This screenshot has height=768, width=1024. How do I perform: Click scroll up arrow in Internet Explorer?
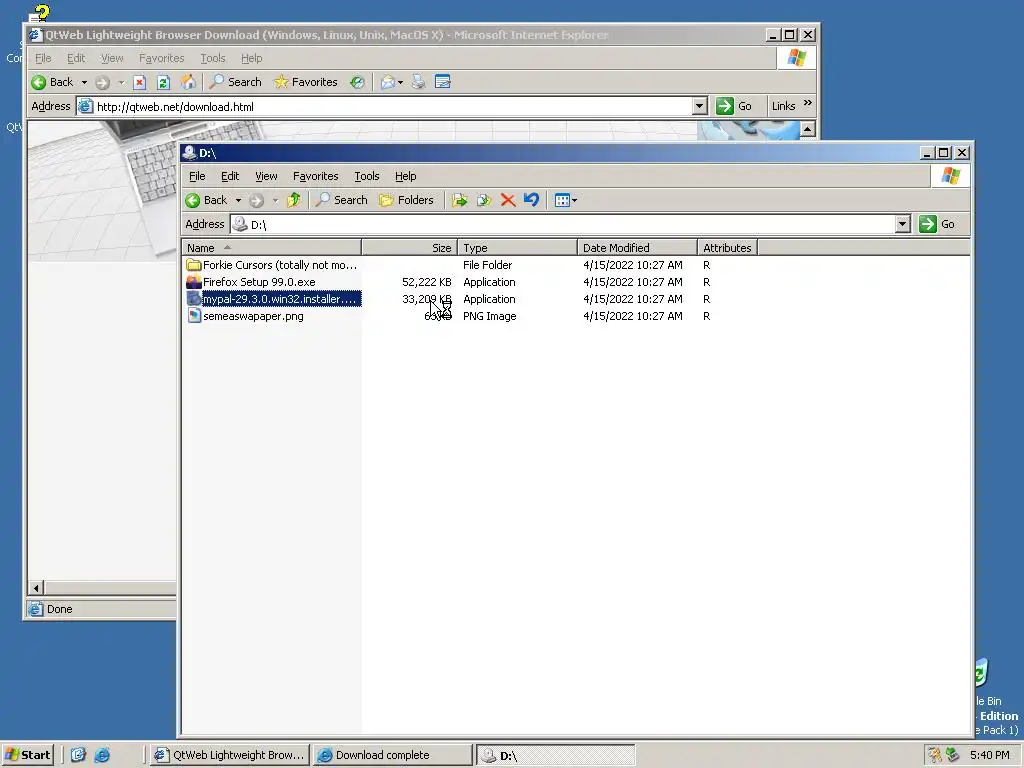pos(808,129)
